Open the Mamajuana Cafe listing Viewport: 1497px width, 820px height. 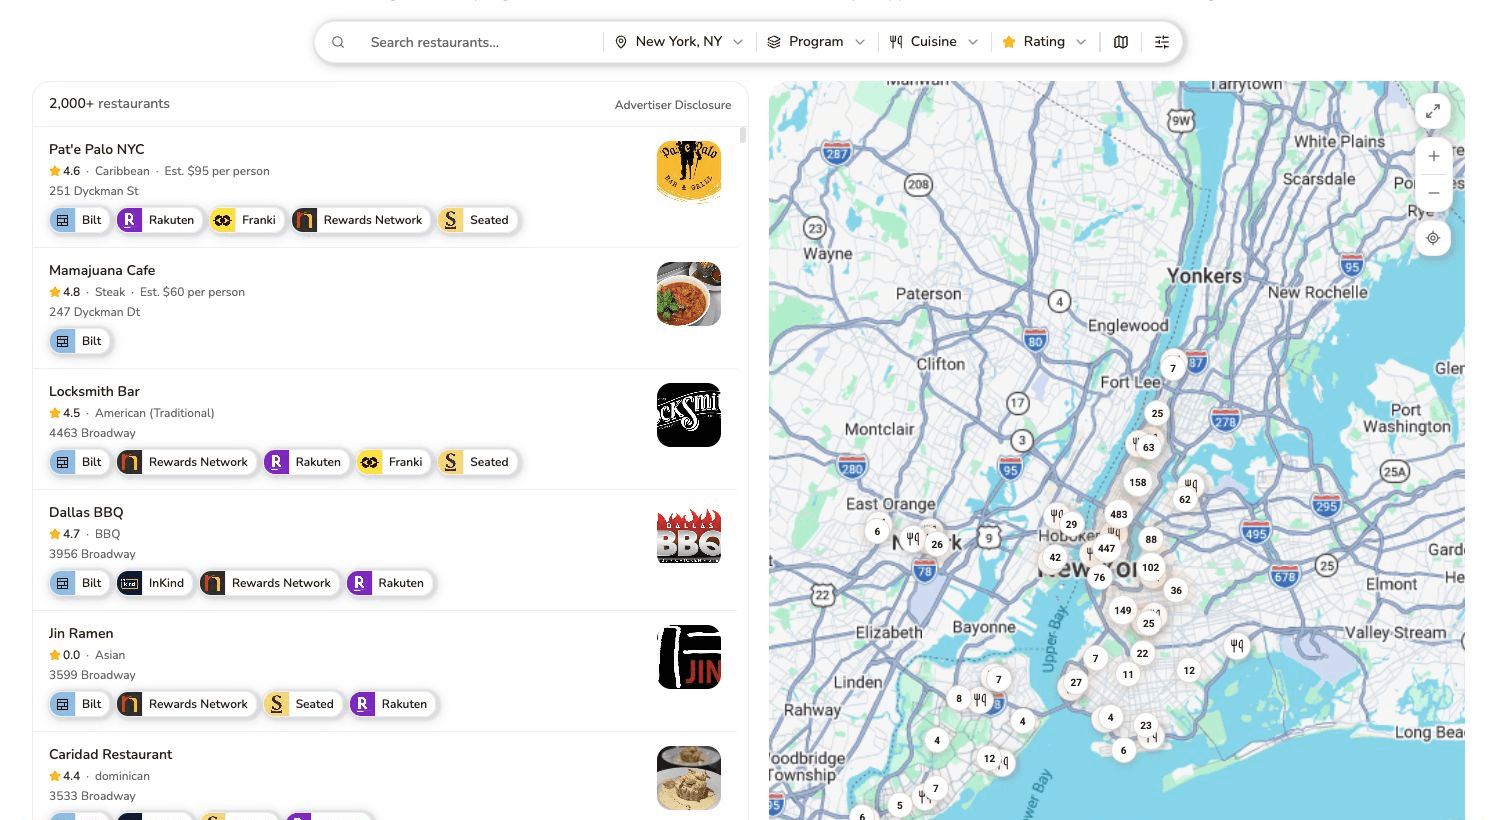click(385, 308)
